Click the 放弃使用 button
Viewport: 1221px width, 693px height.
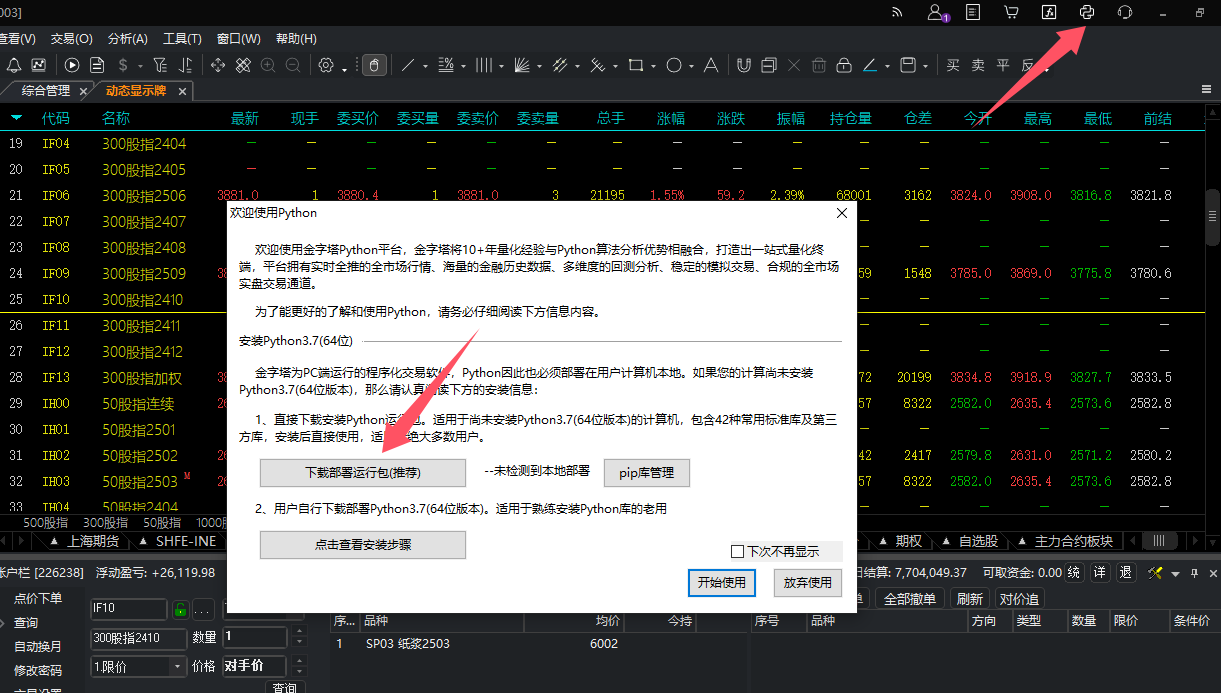(x=807, y=582)
